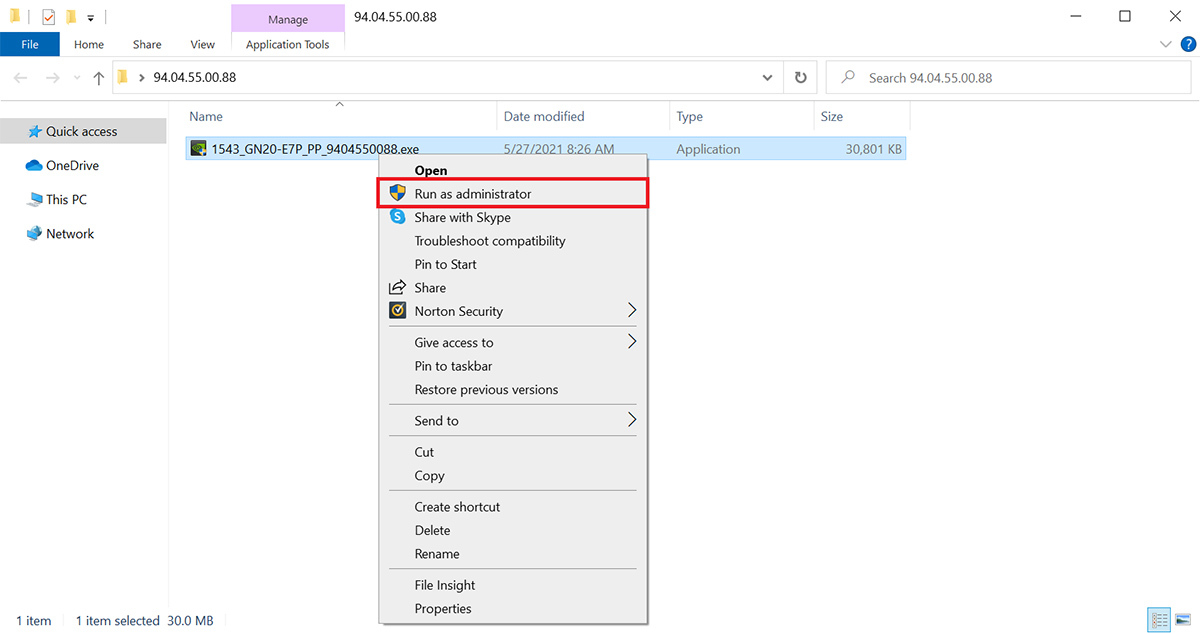This screenshot has height=633, width=1200.
Task: Open the address bar history dropdown
Action: point(767,78)
